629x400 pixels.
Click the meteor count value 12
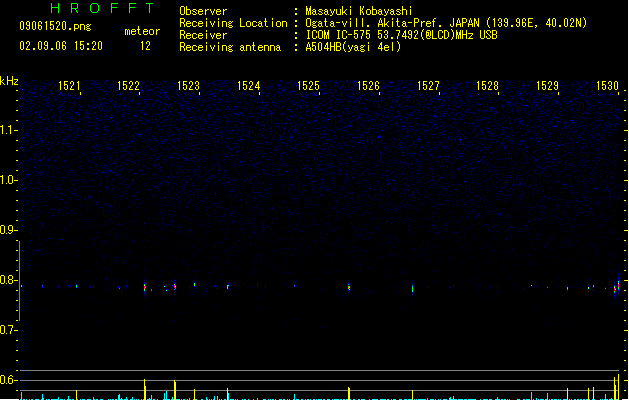coord(145,46)
